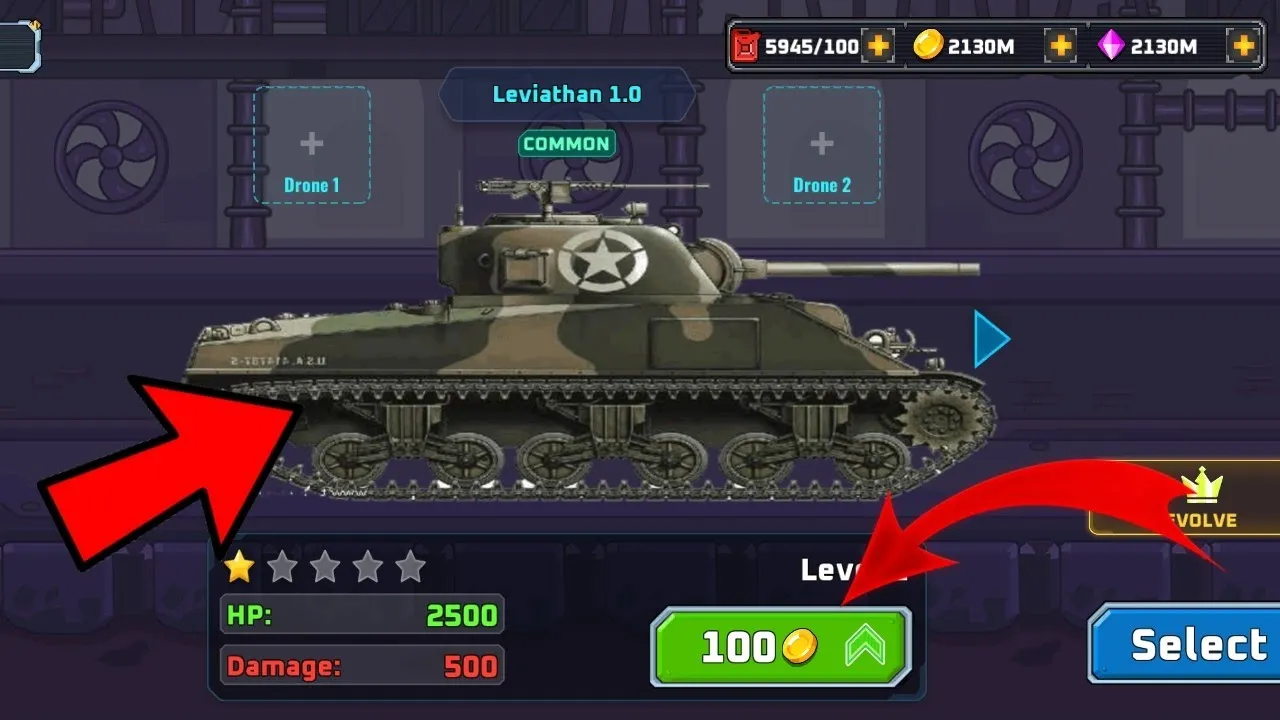Add more purple gems via plus button
The height and width of the screenshot is (720, 1280).
click(1243, 46)
